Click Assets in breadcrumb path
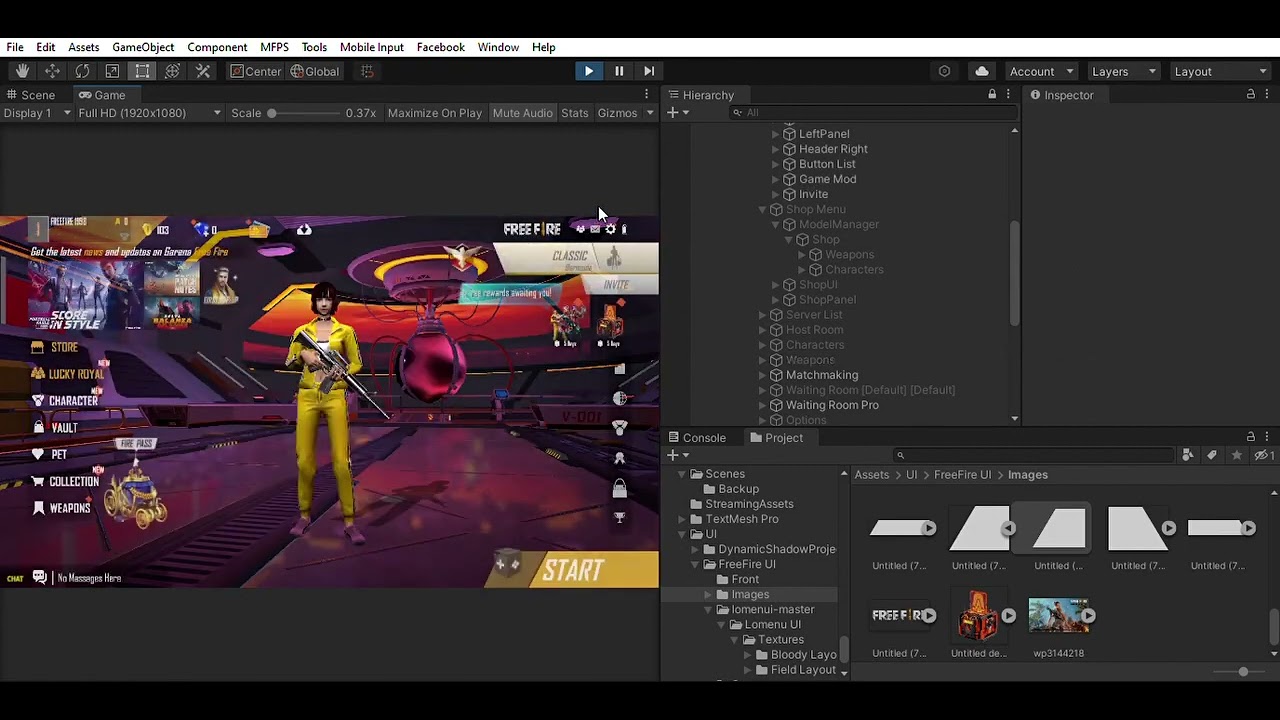 coord(871,475)
